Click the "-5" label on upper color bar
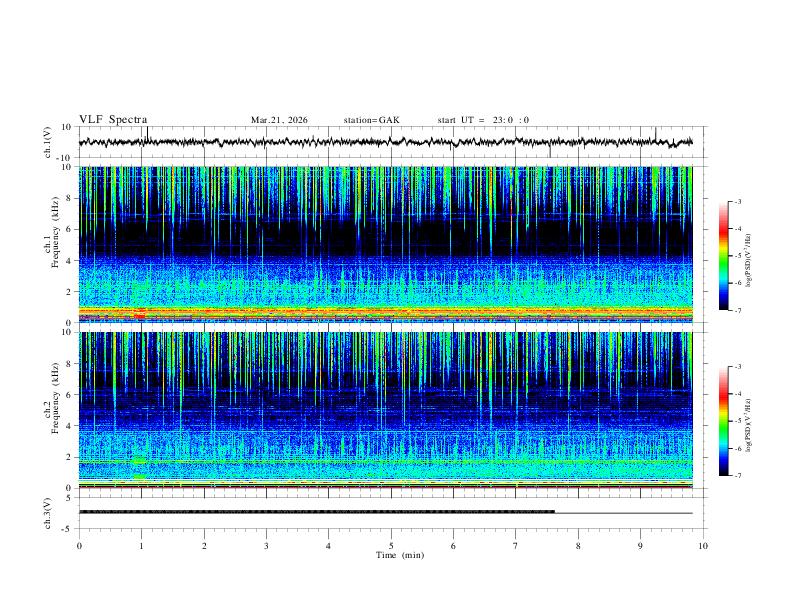792x612 pixels. coord(738,256)
